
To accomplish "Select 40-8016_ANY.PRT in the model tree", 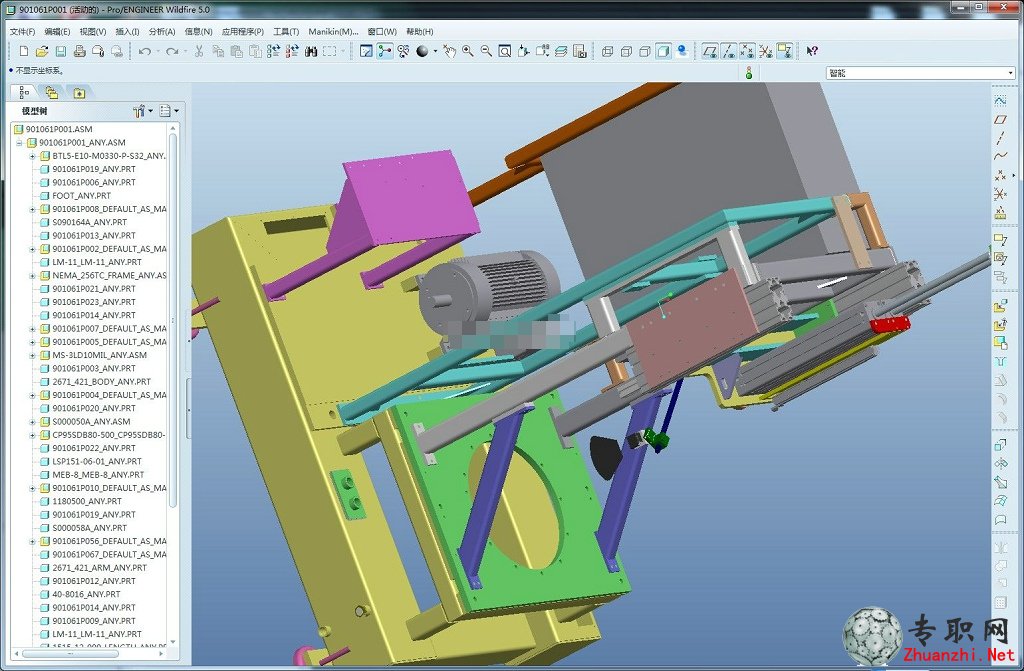I will point(86,595).
